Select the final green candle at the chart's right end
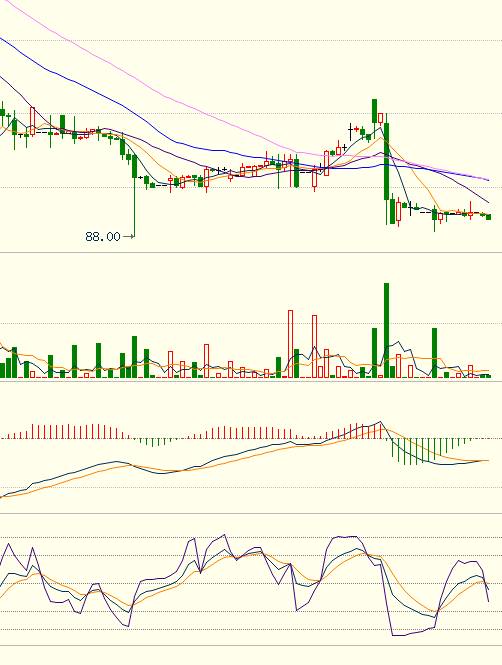 [x=489, y=217]
